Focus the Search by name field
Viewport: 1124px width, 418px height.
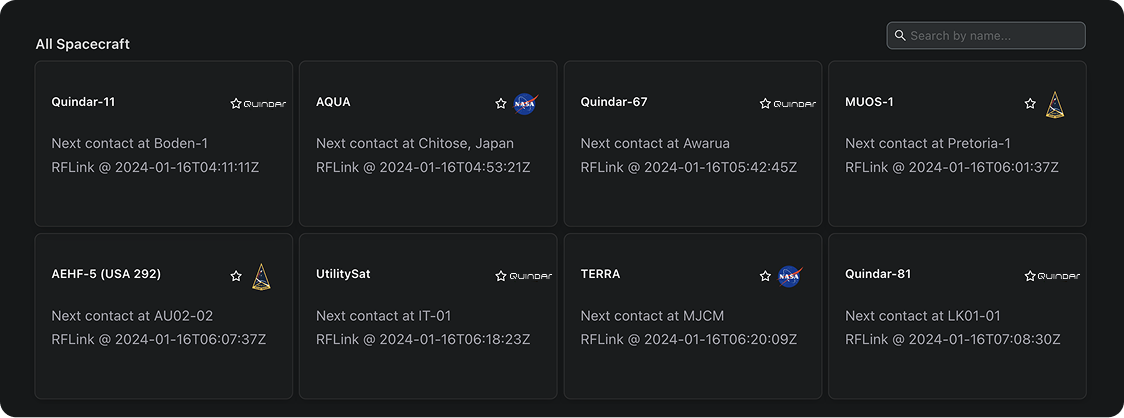click(994, 36)
